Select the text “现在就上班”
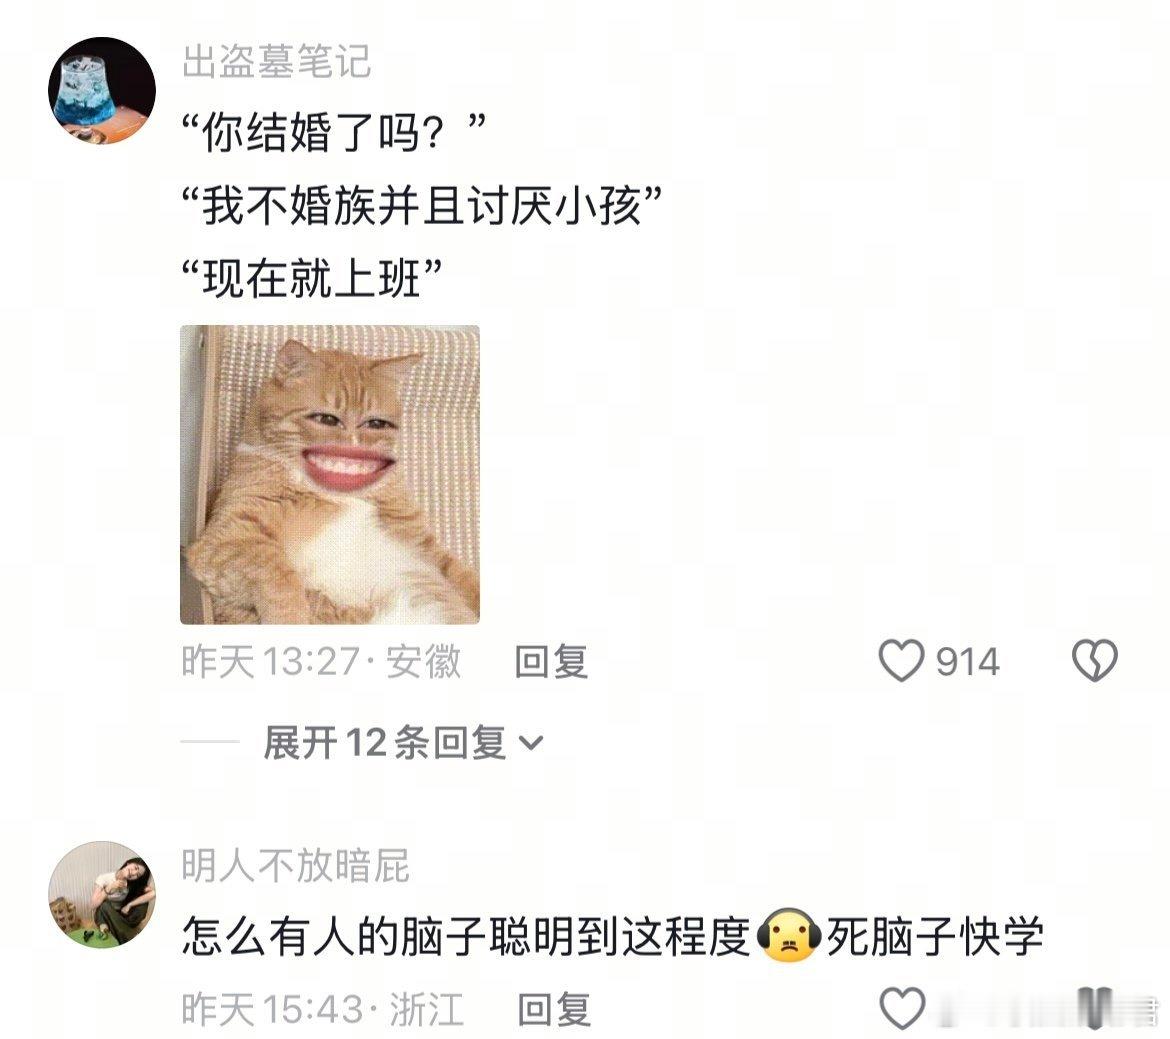 tap(312, 278)
